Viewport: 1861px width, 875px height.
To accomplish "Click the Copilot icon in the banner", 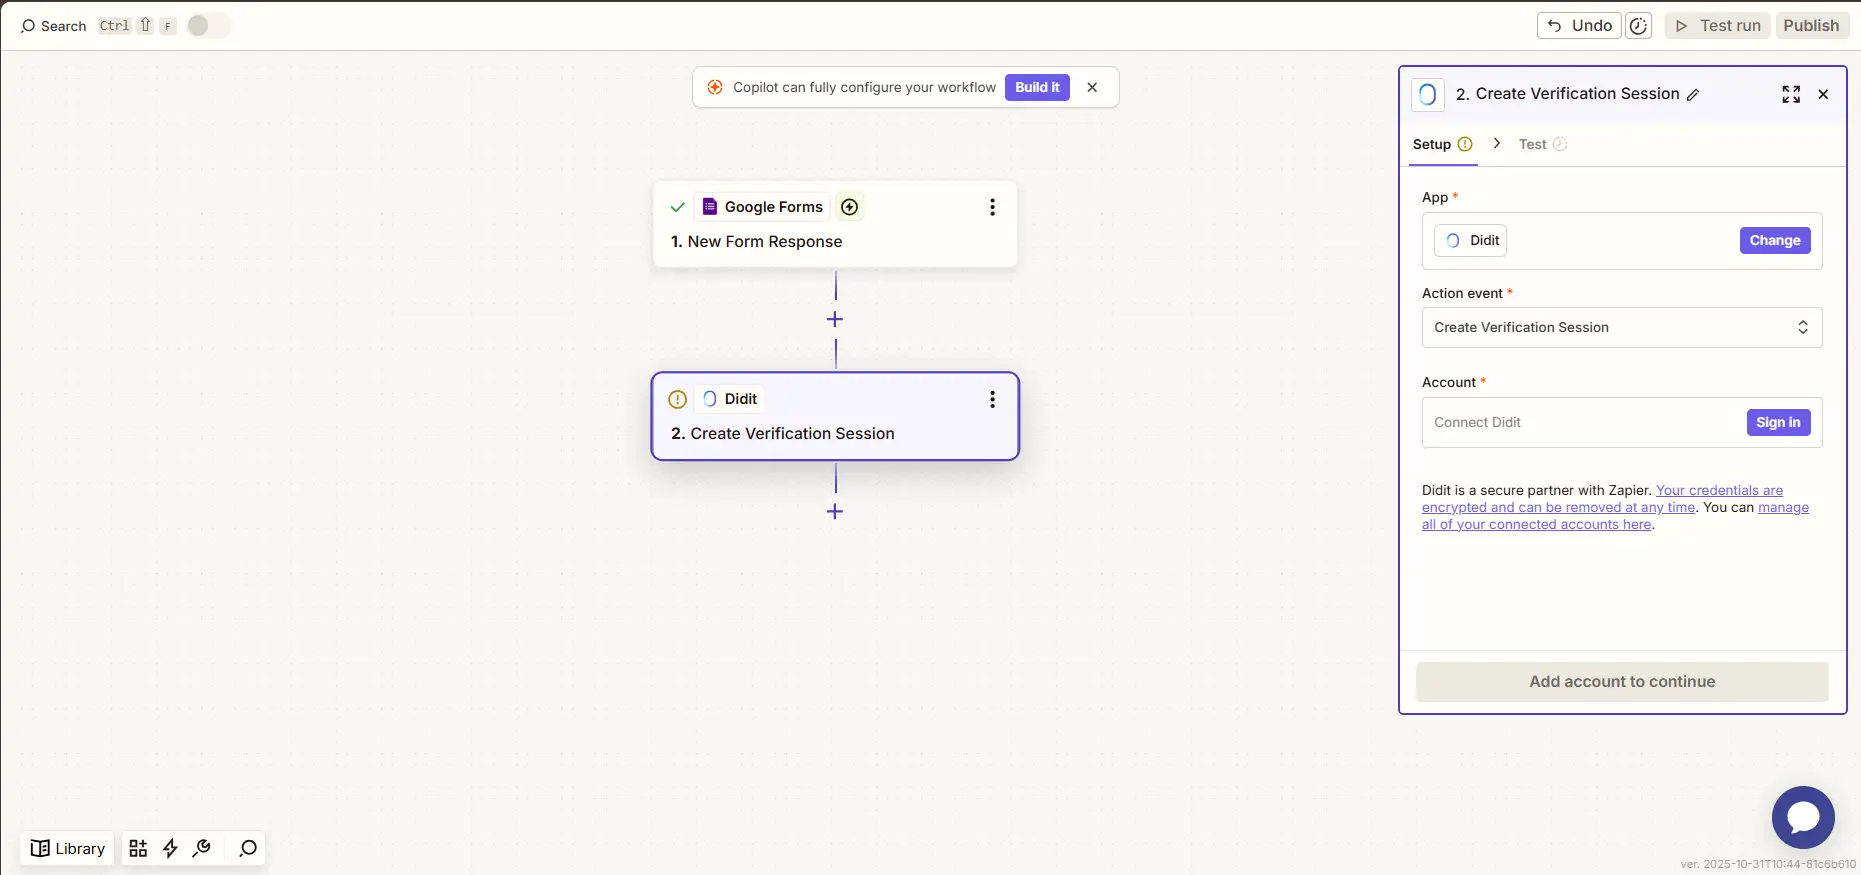I will (x=715, y=87).
